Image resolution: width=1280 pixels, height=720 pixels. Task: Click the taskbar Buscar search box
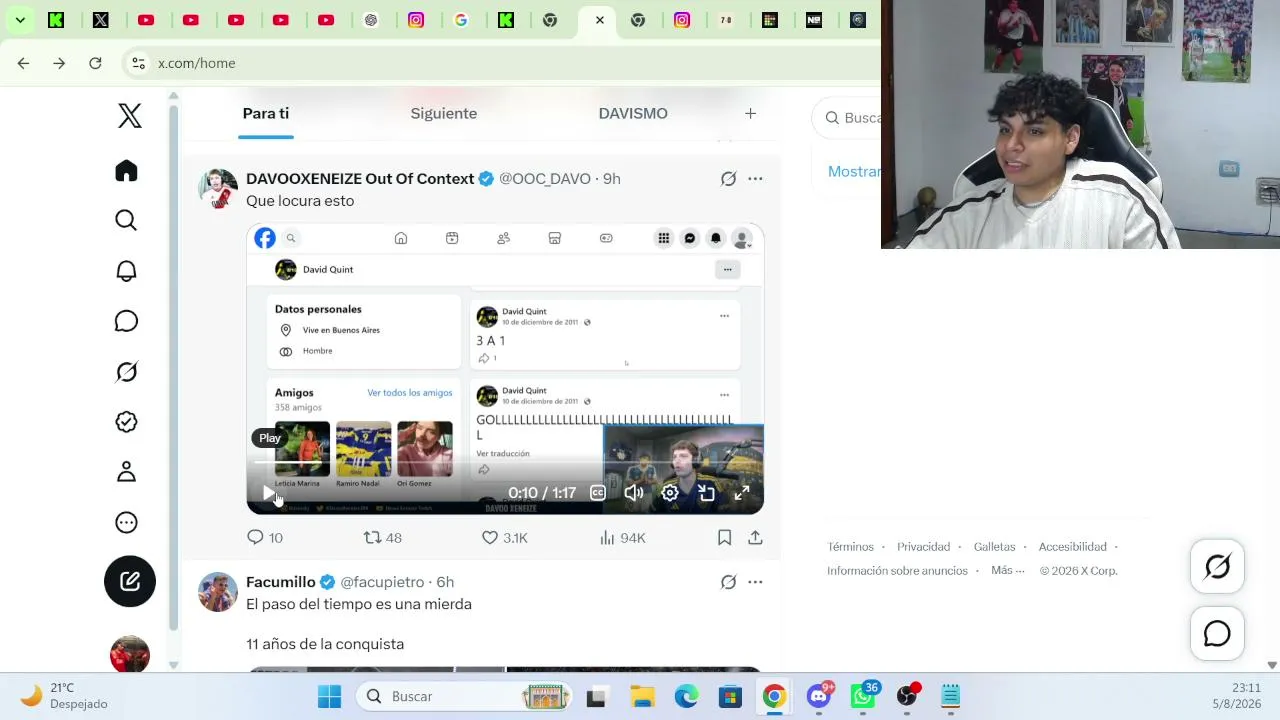466,696
